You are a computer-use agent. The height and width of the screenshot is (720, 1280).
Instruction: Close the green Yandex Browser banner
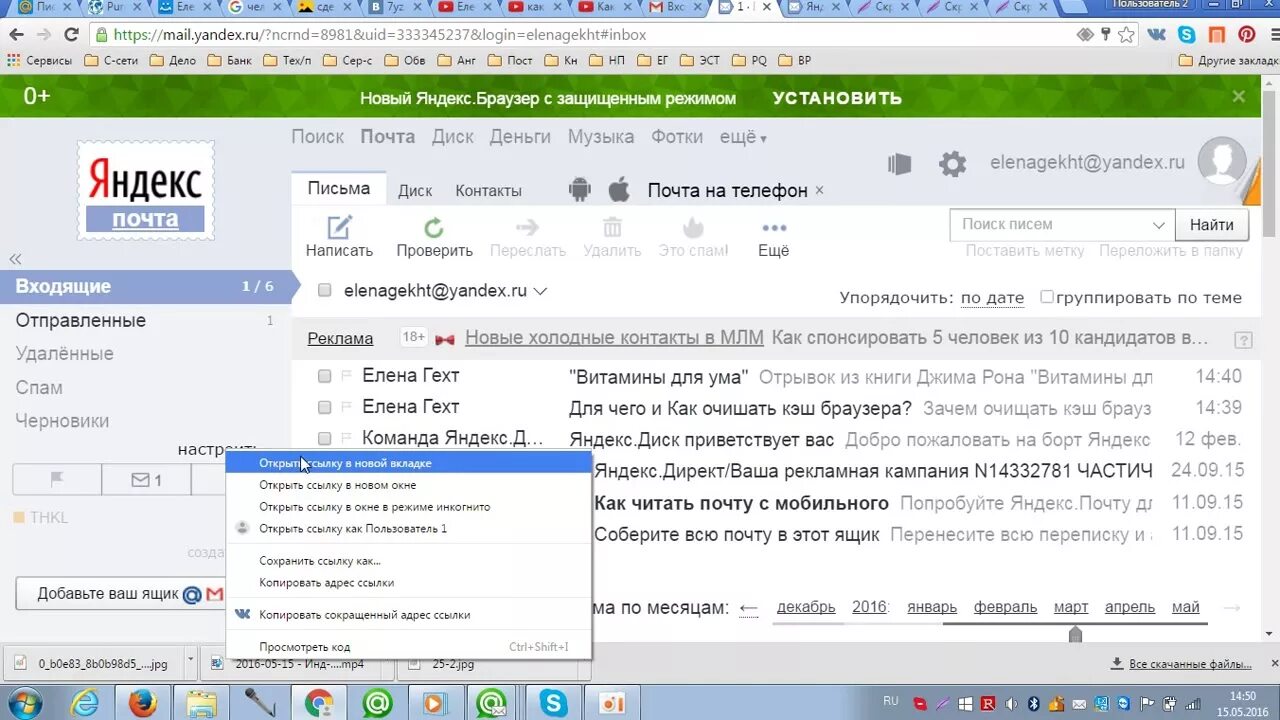tap(1239, 97)
